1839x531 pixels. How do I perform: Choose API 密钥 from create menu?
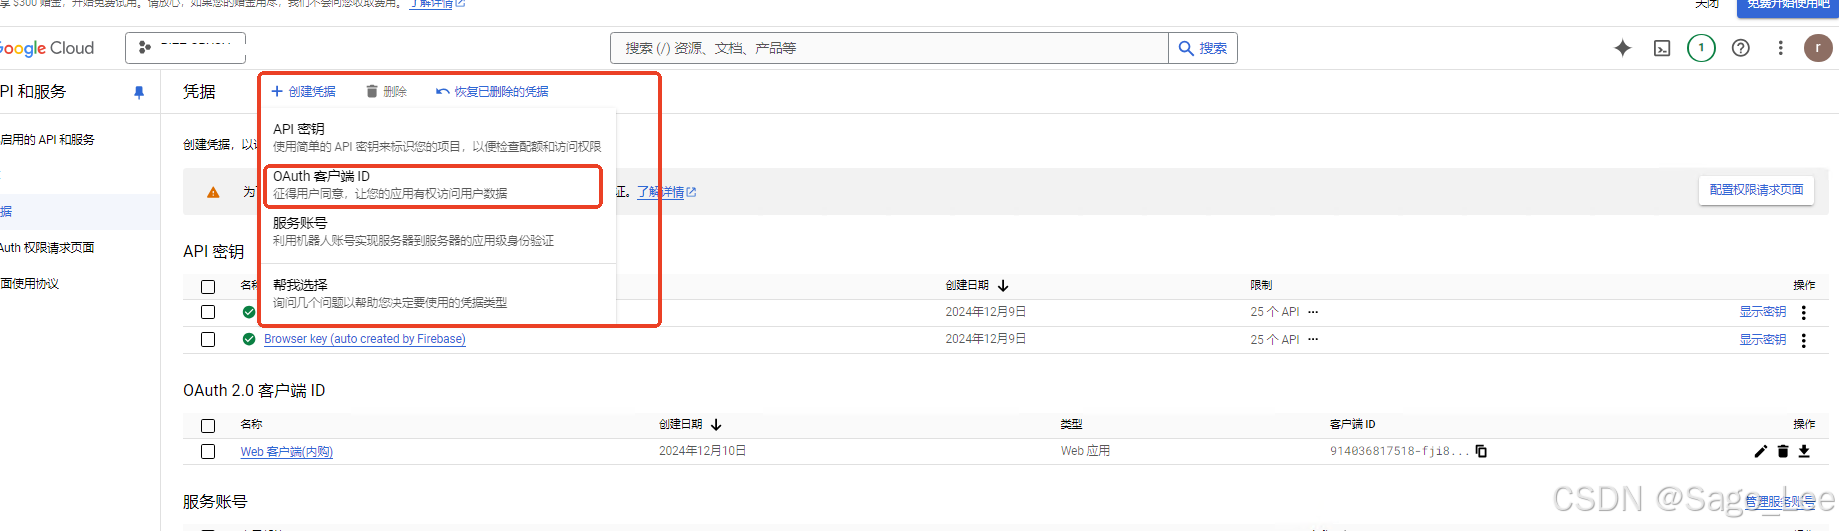click(x=437, y=137)
